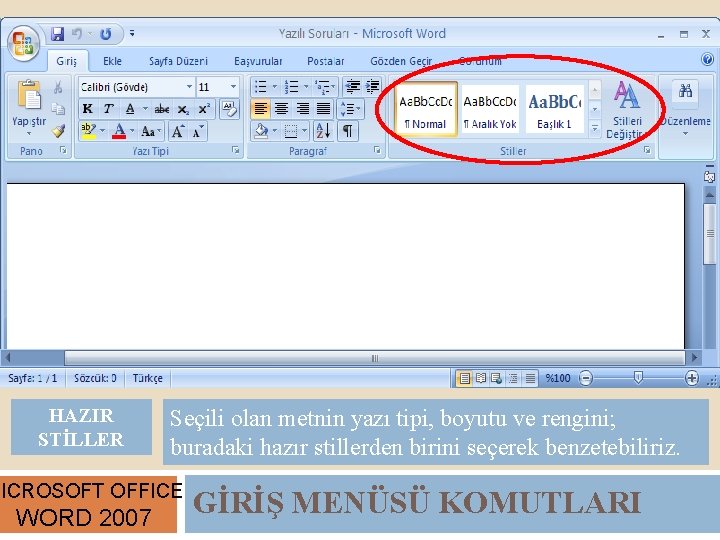
Task: Apply yellow text highlight color
Action: click(88, 131)
